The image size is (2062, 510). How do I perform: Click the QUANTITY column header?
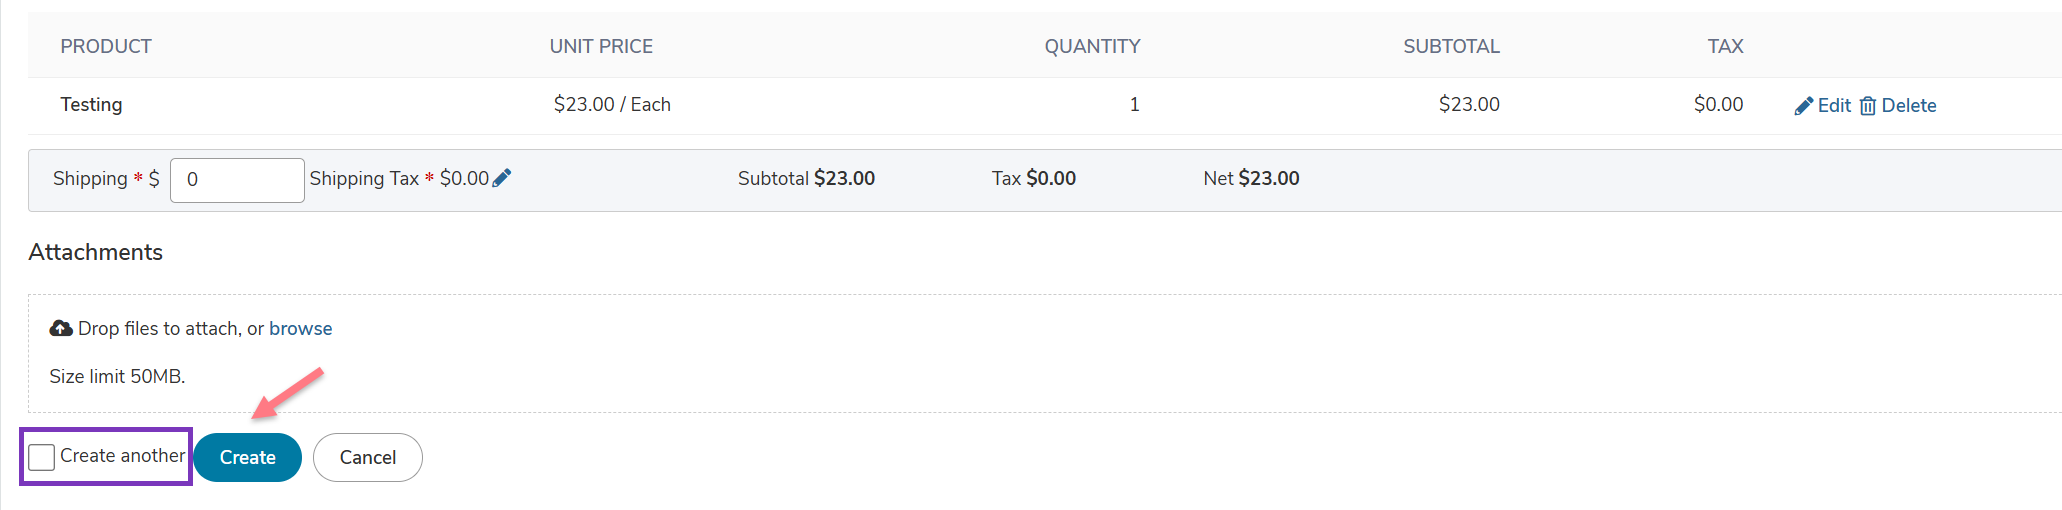pos(1092,46)
